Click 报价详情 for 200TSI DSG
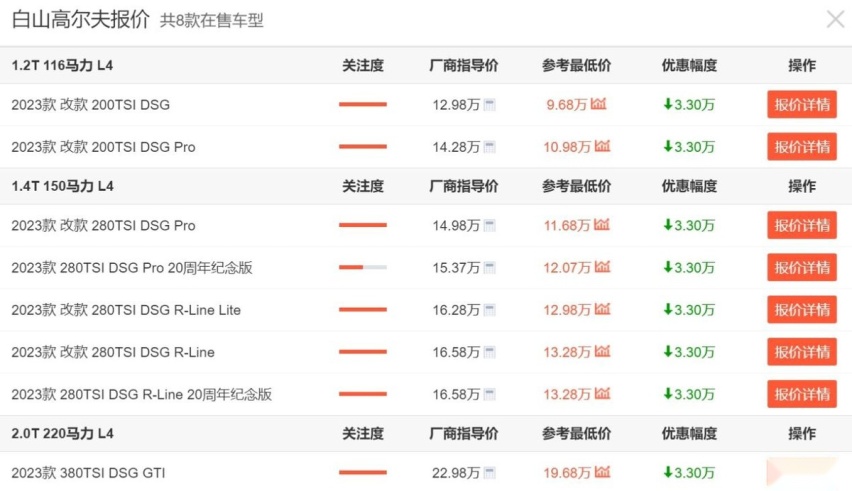 pyautogui.click(x=802, y=104)
